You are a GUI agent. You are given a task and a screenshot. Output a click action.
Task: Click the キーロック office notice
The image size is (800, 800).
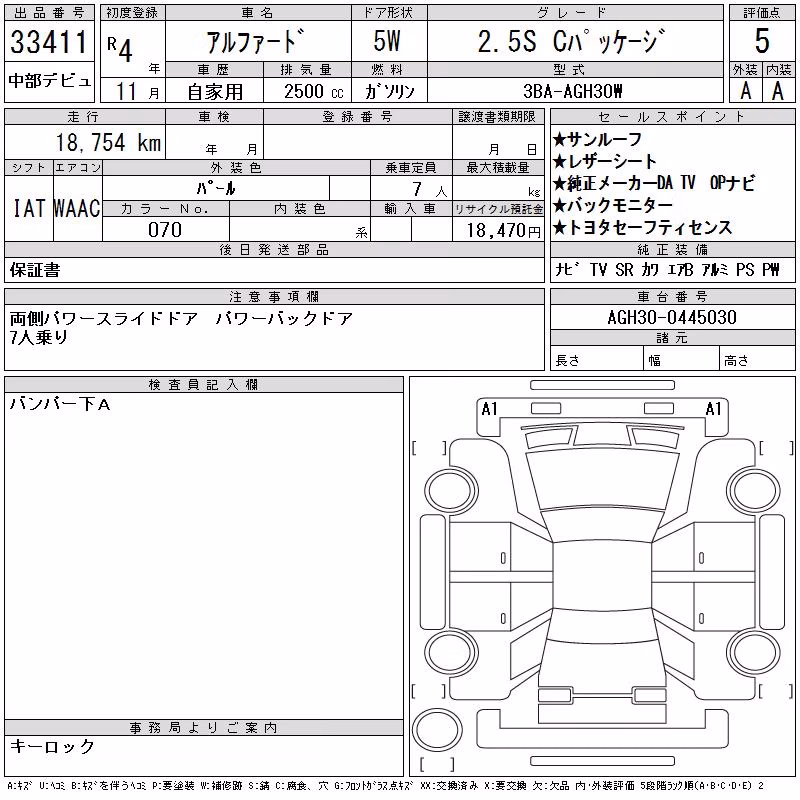click(52, 746)
